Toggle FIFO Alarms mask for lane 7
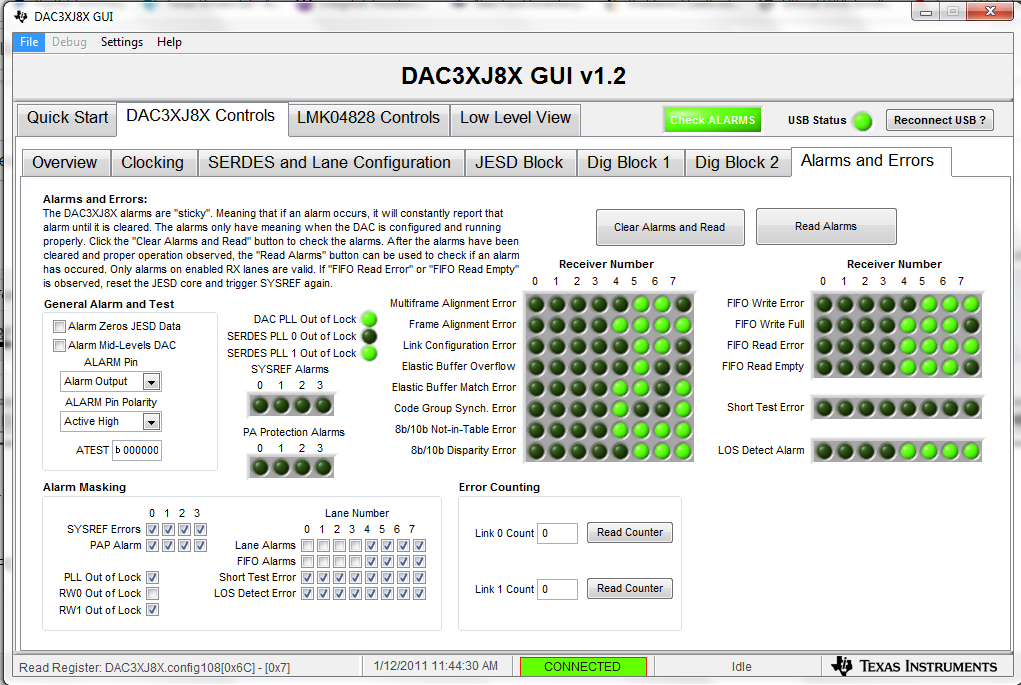This screenshot has width=1021, height=685. click(419, 561)
